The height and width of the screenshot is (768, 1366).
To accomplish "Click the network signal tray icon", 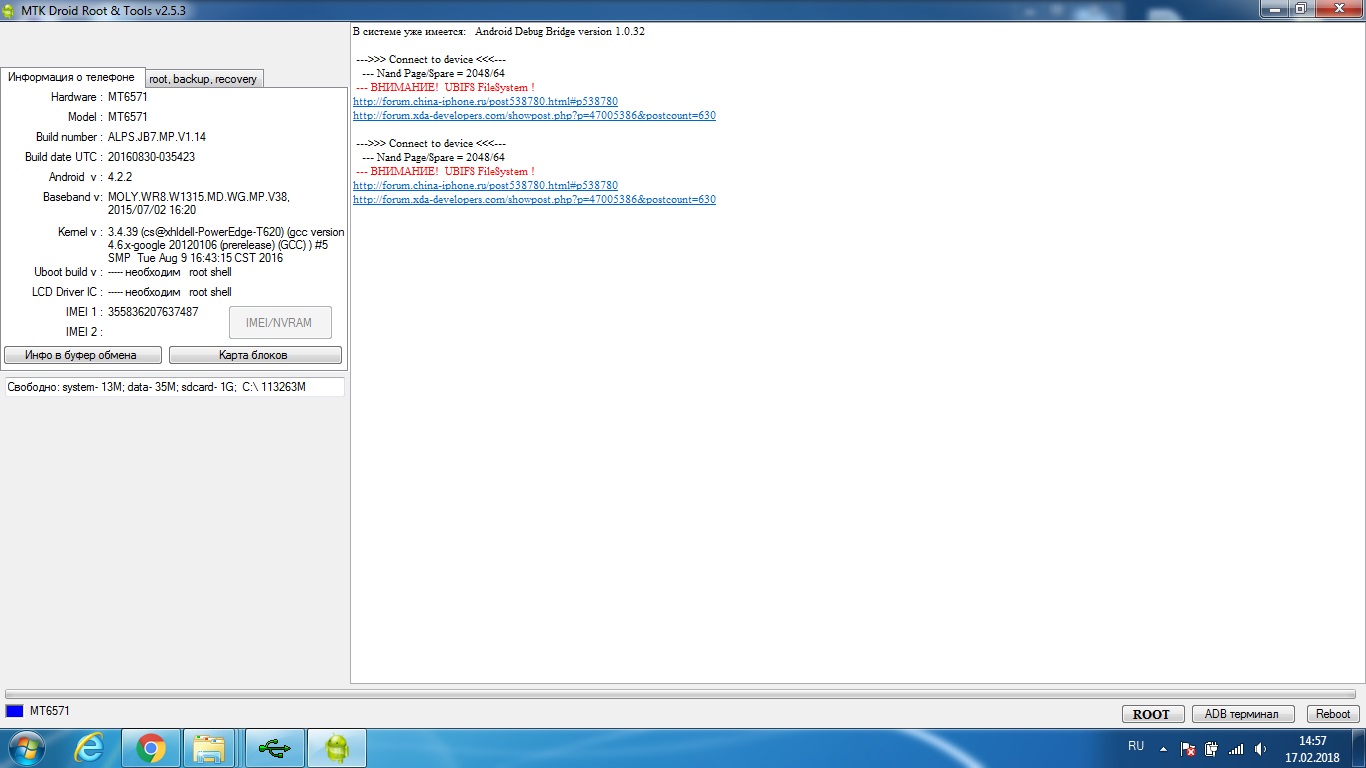I will point(1236,749).
